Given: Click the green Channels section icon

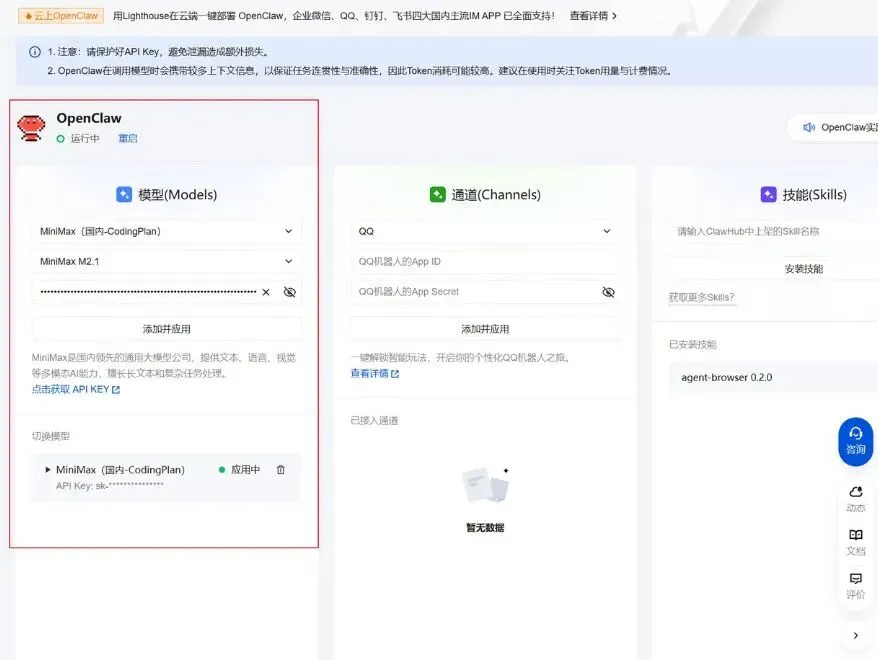Looking at the screenshot, I should coord(437,194).
